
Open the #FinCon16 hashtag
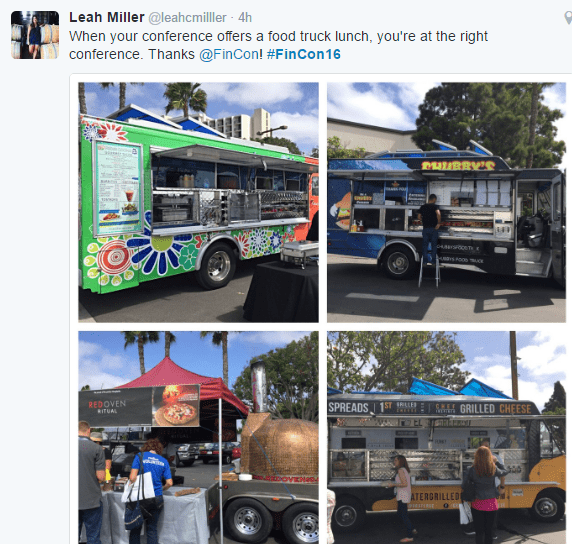pos(304,54)
